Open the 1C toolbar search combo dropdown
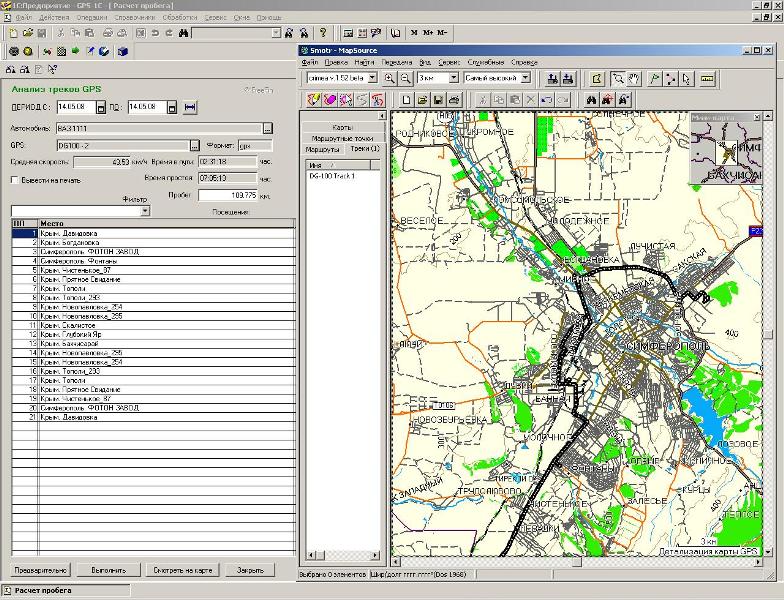 276,33
